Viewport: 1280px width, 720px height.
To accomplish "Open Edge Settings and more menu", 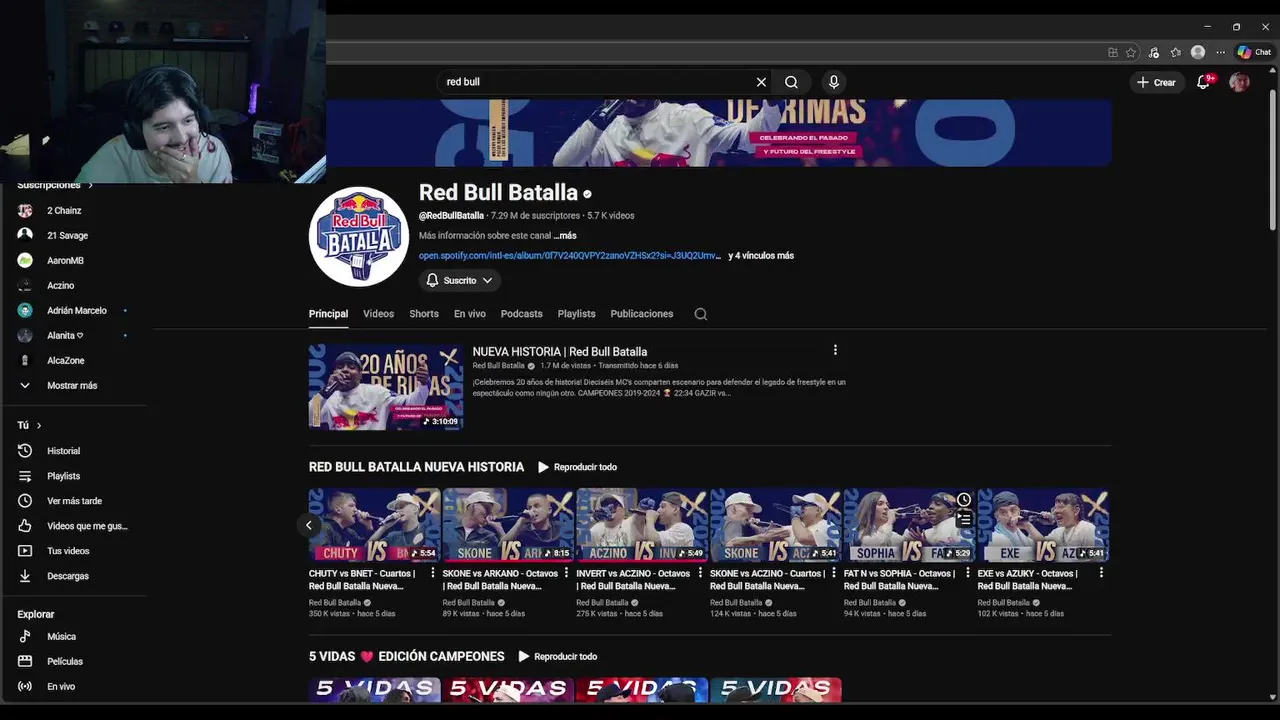I will (x=1220, y=52).
